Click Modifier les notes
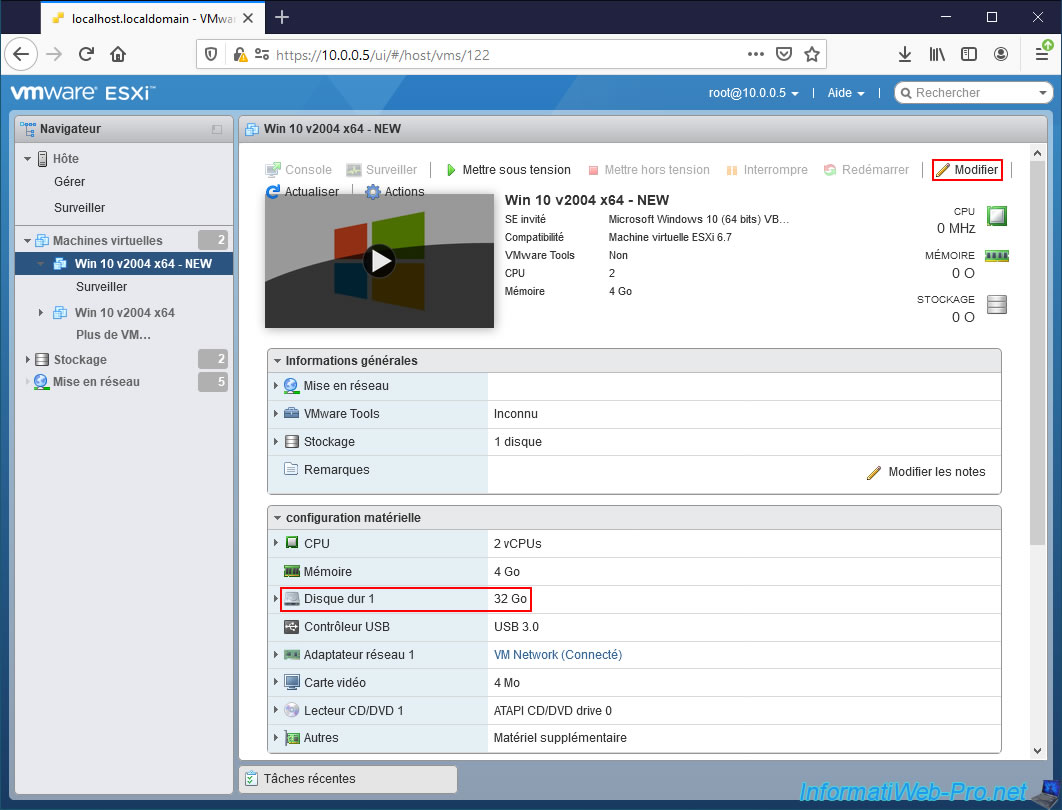Viewport: 1062px width, 810px height. (927, 472)
